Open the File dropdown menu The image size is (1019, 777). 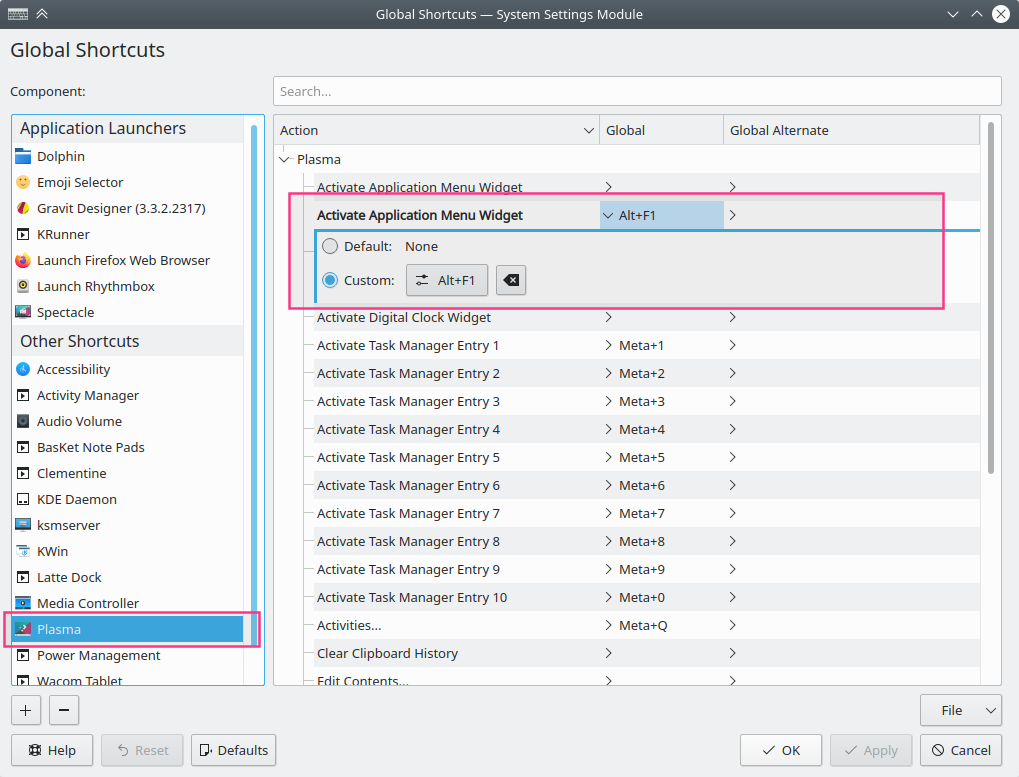coord(960,710)
